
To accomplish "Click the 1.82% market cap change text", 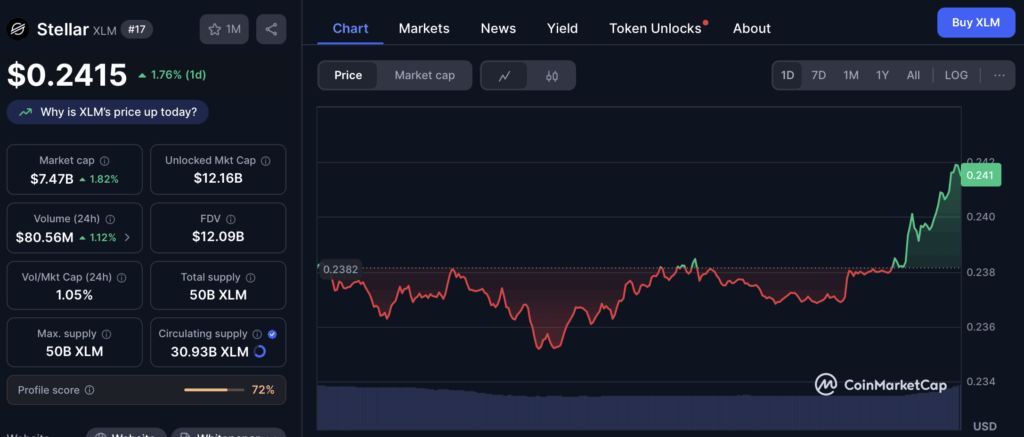I will point(103,179).
